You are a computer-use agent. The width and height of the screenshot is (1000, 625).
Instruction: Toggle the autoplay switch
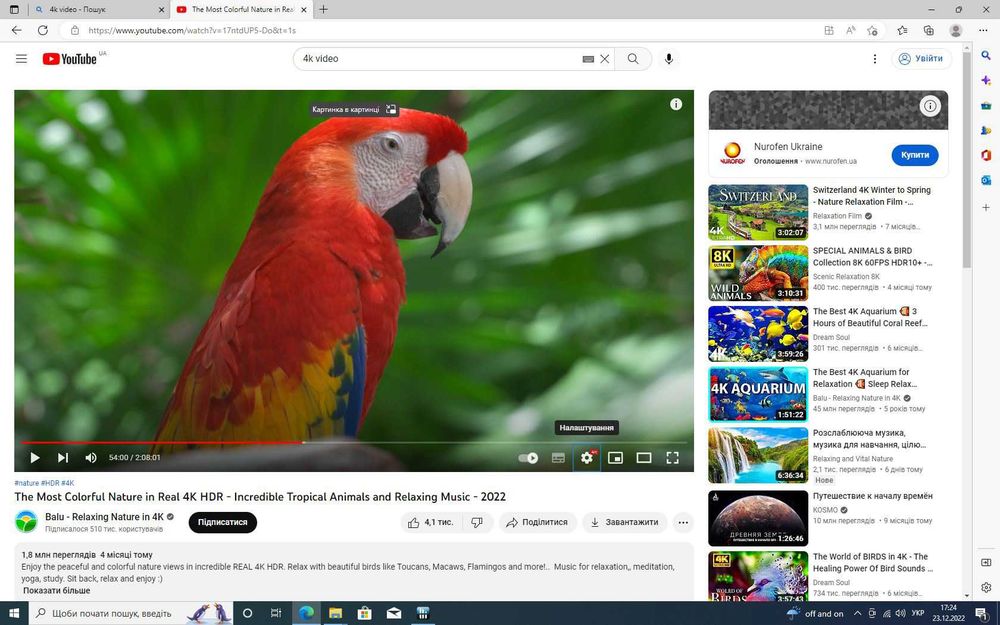click(x=528, y=458)
